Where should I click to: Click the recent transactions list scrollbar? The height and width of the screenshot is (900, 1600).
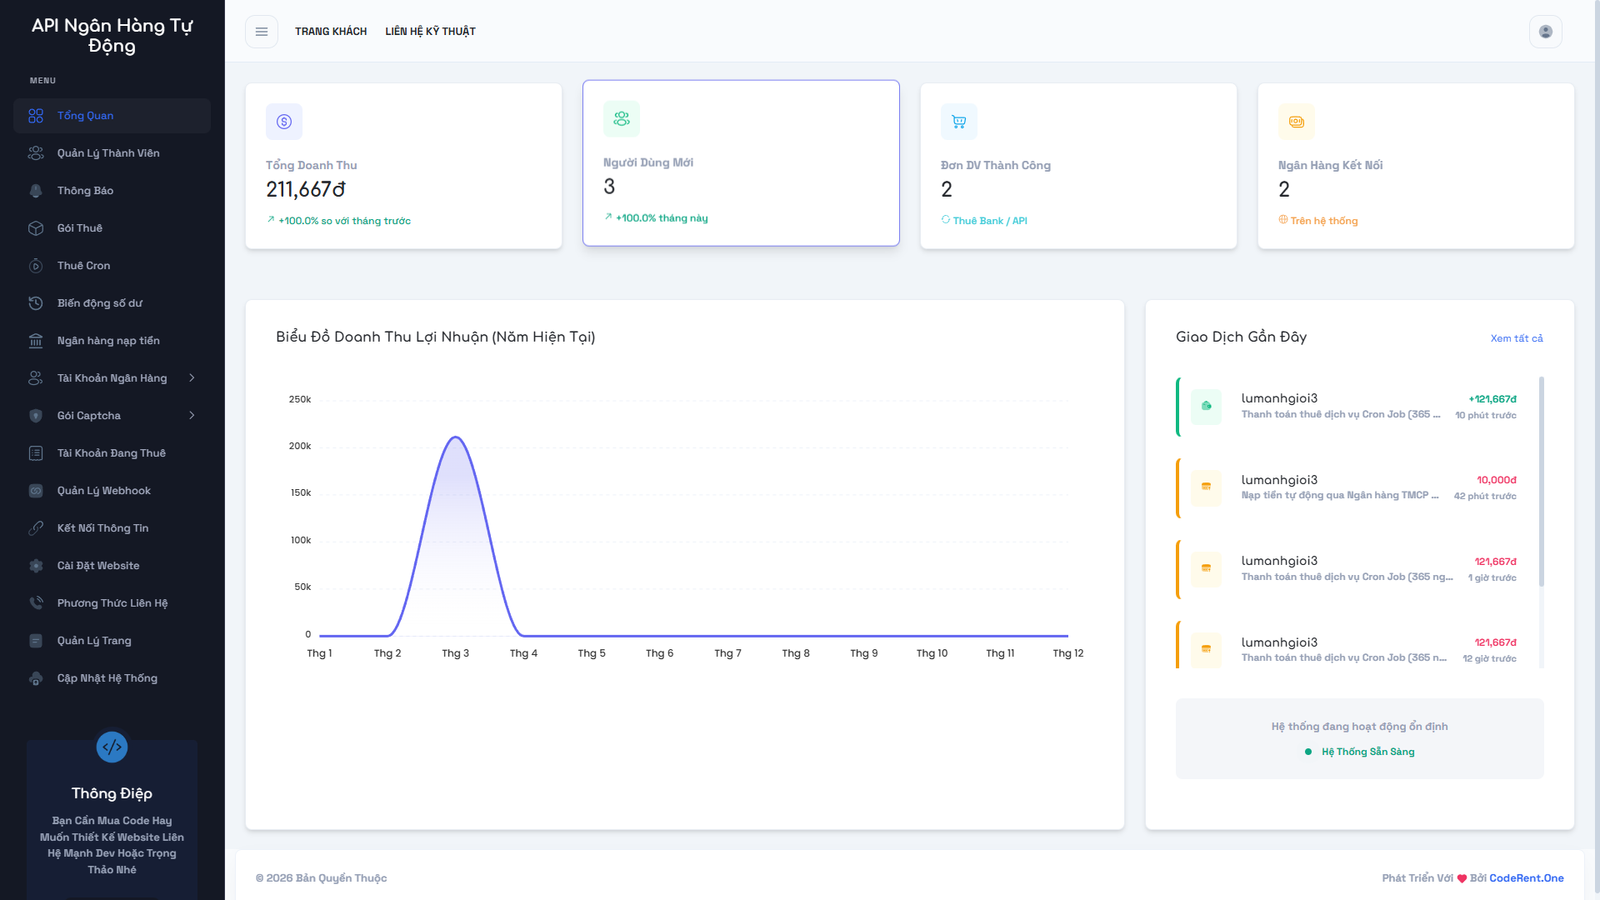(1541, 480)
